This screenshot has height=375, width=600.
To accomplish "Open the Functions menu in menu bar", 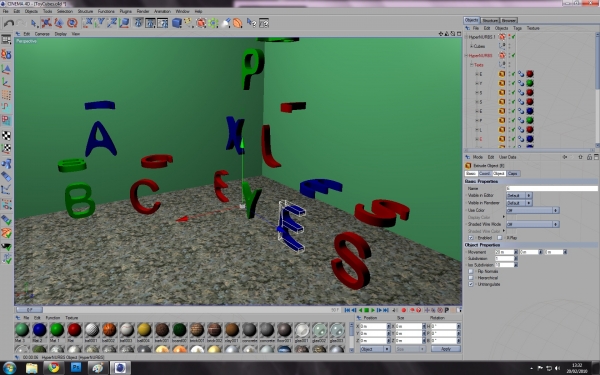I will pos(106,11).
